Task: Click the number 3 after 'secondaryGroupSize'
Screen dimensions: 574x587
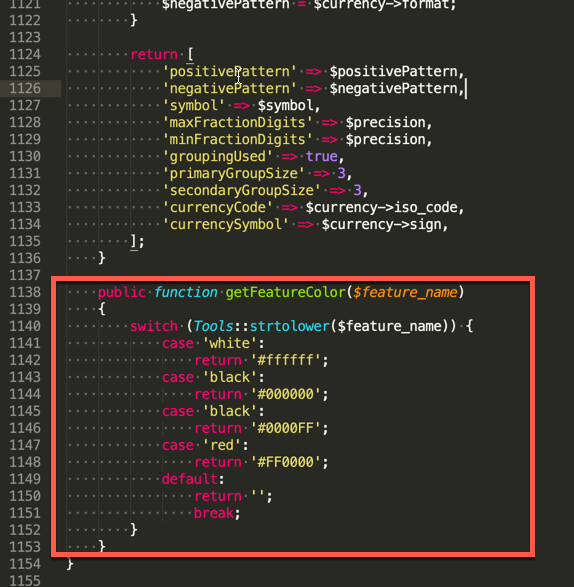Action: 357,191
